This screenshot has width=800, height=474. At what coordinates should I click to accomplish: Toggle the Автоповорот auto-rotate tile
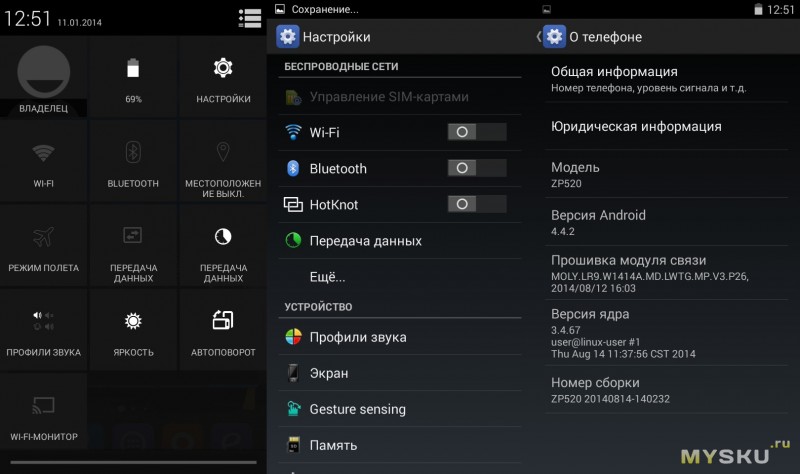pos(223,330)
